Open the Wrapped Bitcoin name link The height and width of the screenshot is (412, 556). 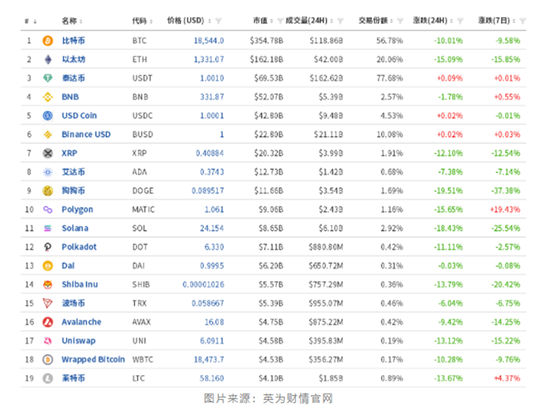pyautogui.click(x=93, y=360)
